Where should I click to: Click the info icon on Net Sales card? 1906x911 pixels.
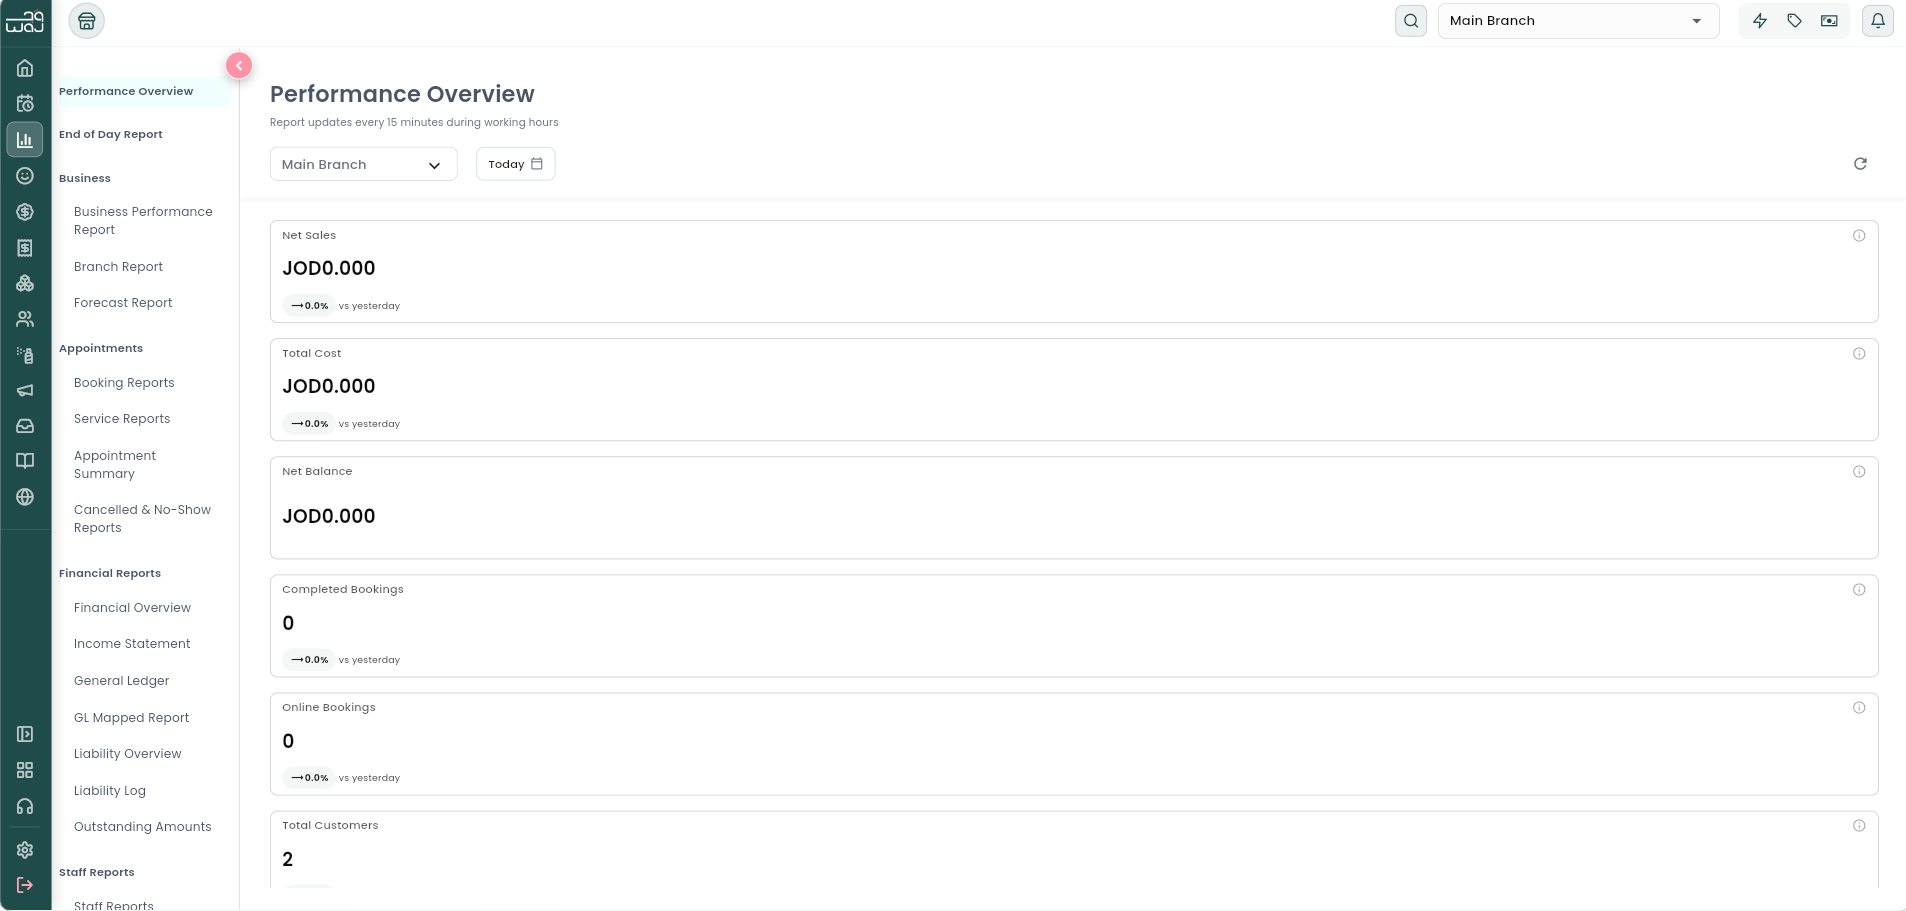(1859, 236)
